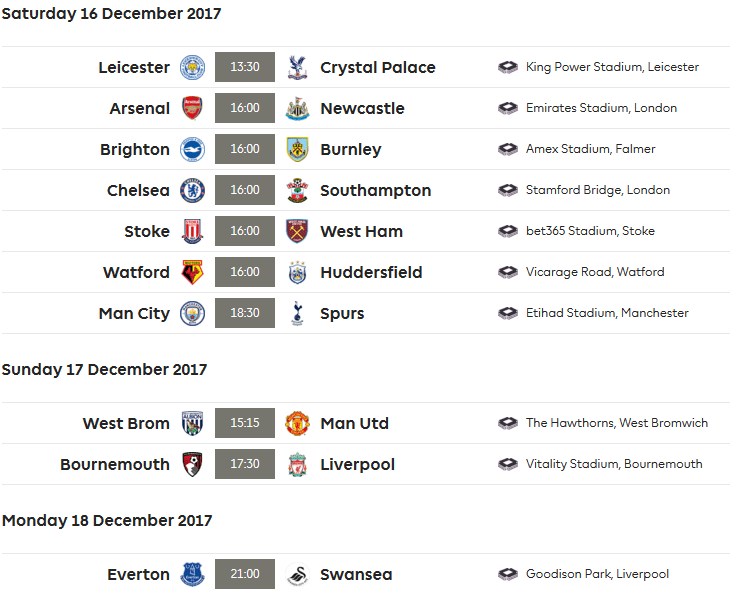Image resolution: width=730 pixels, height=592 pixels.
Task: Click the Watford club badge
Action: (x=192, y=273)
